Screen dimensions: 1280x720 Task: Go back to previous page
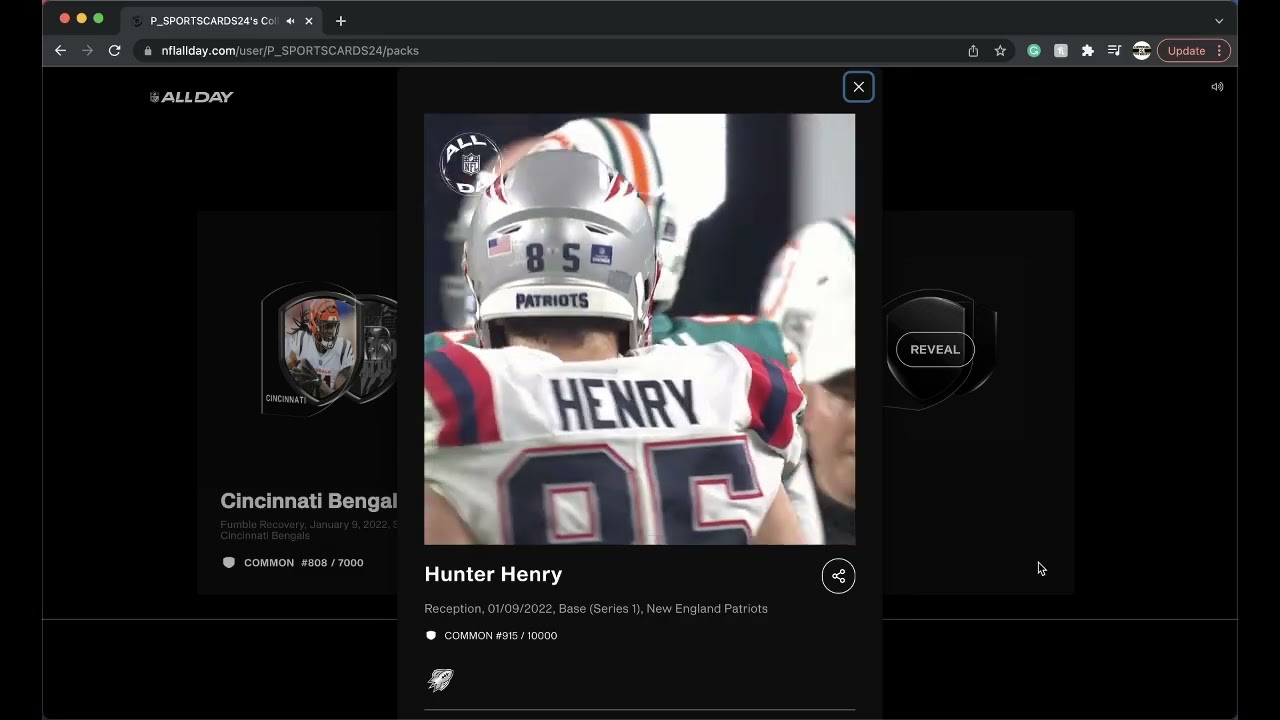point(60,50)
